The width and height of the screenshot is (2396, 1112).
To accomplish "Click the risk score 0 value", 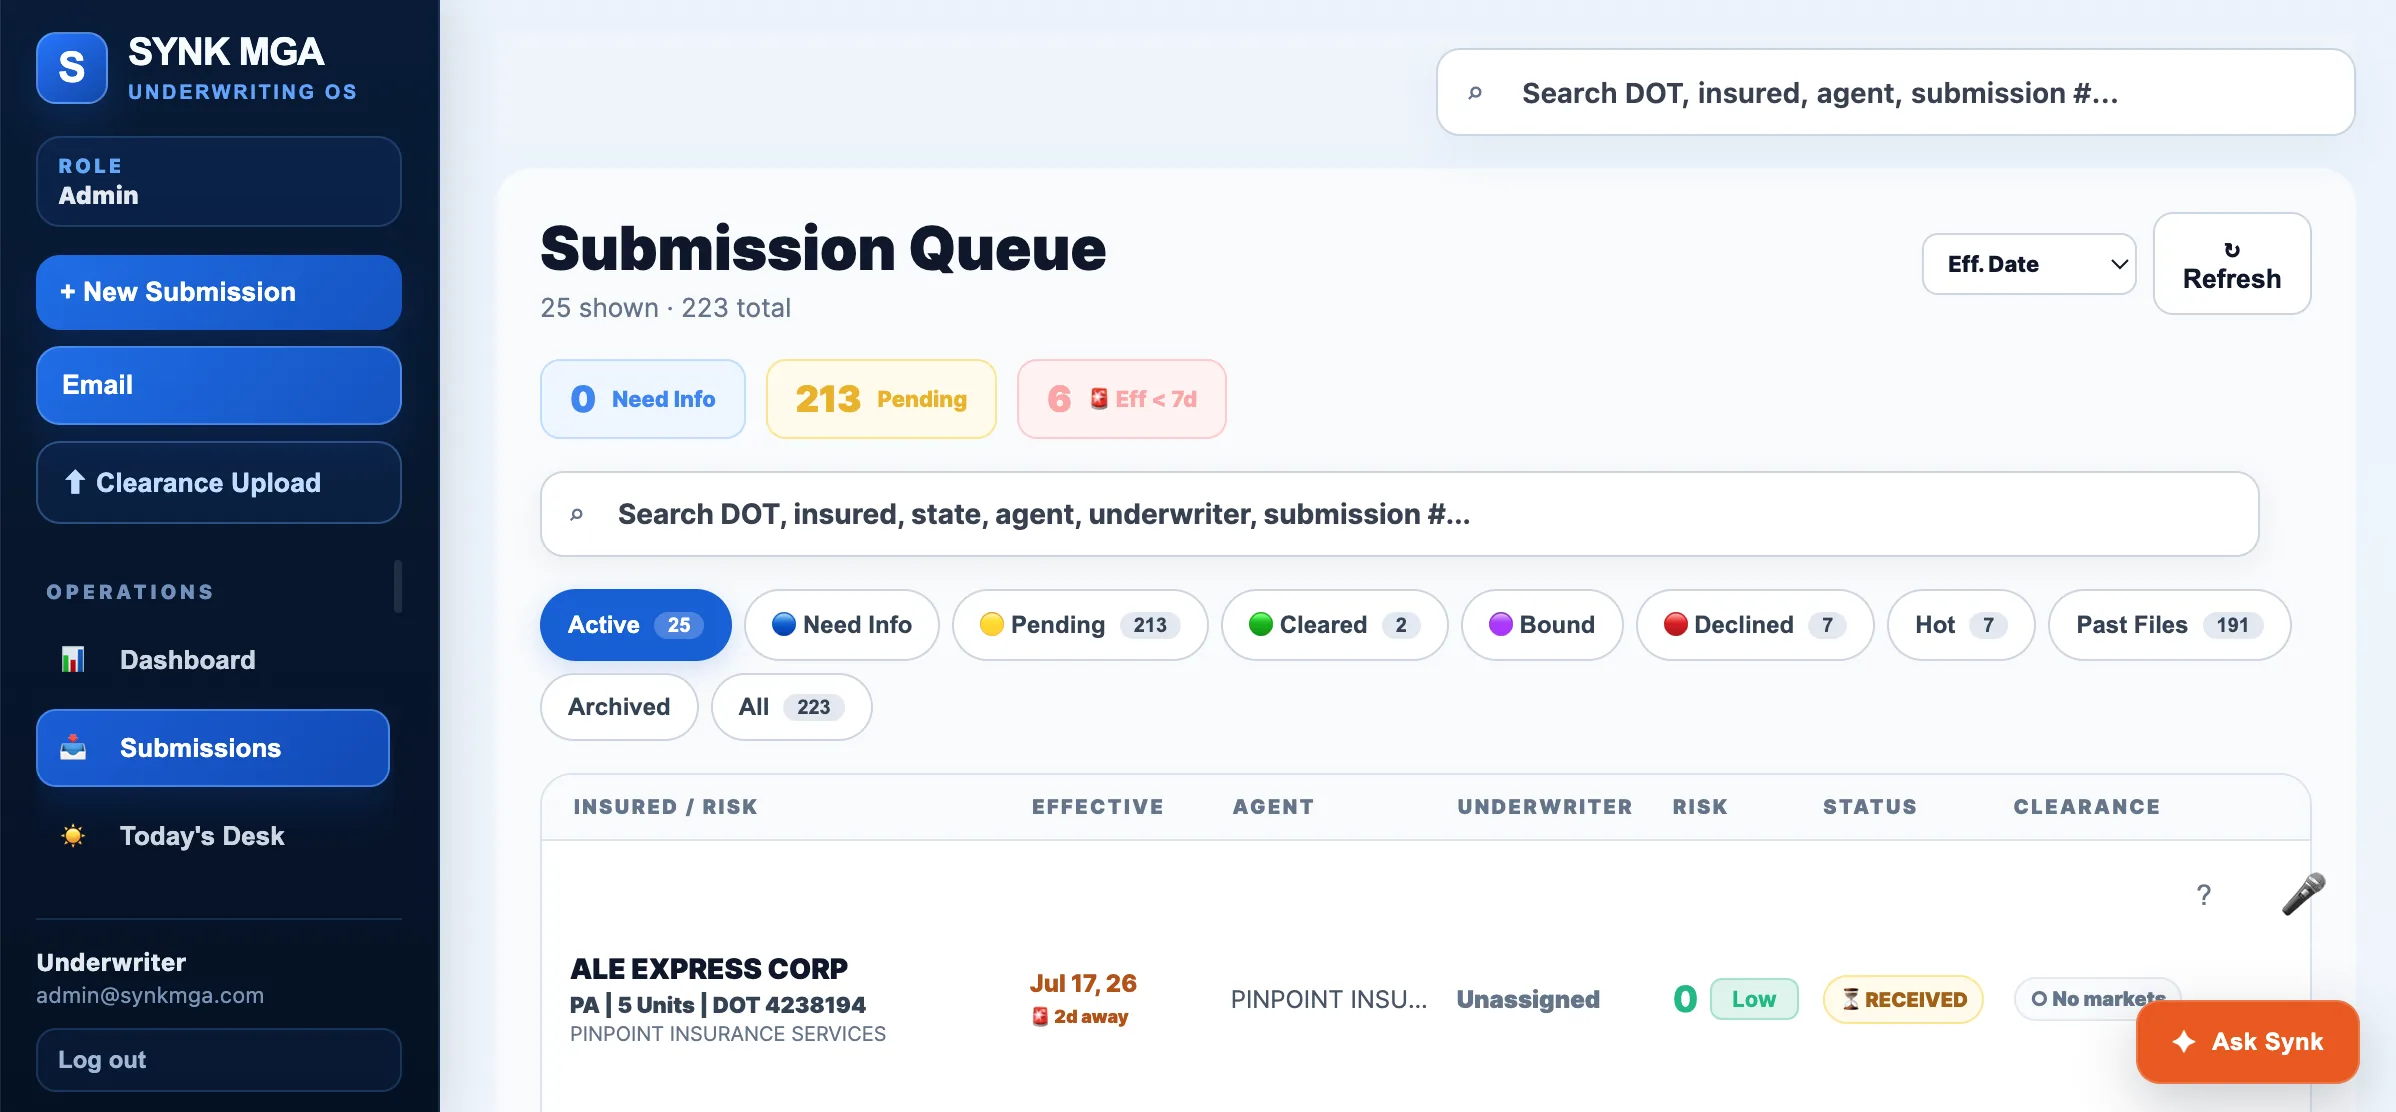I will tap(1685, 999).
